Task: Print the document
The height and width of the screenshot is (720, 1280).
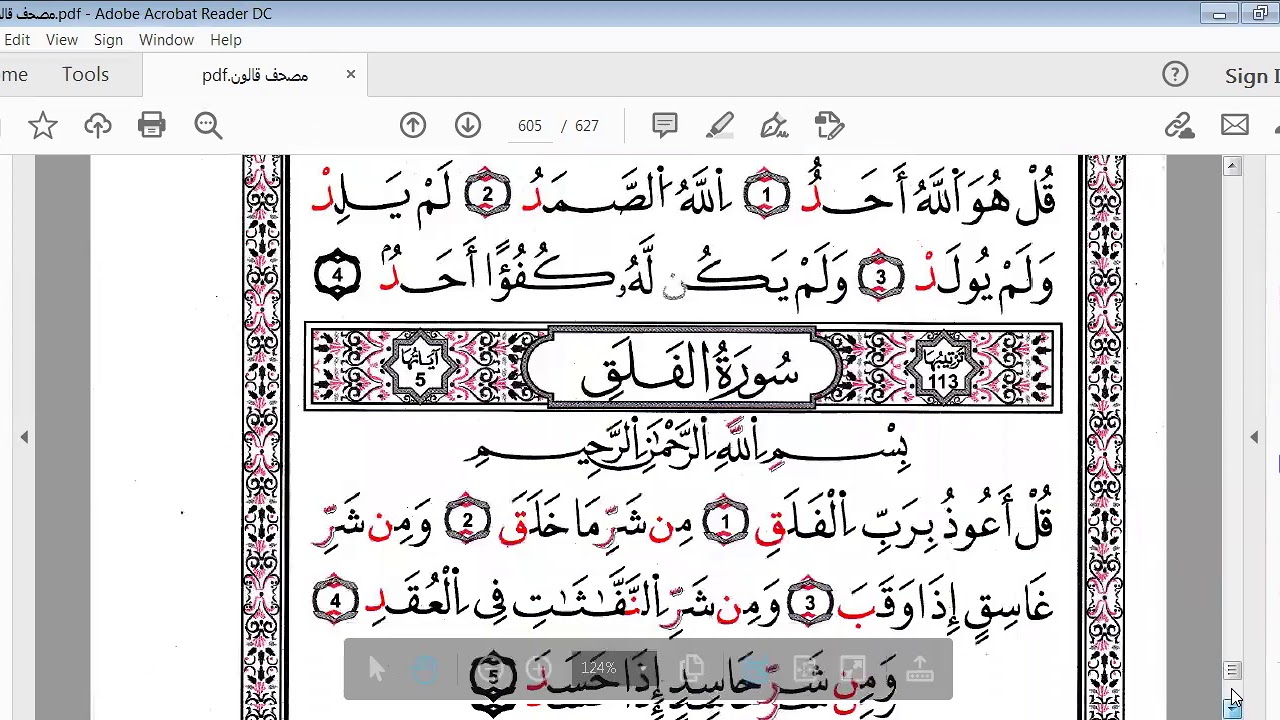Action: pyautogui.click(x=152, y=126)
